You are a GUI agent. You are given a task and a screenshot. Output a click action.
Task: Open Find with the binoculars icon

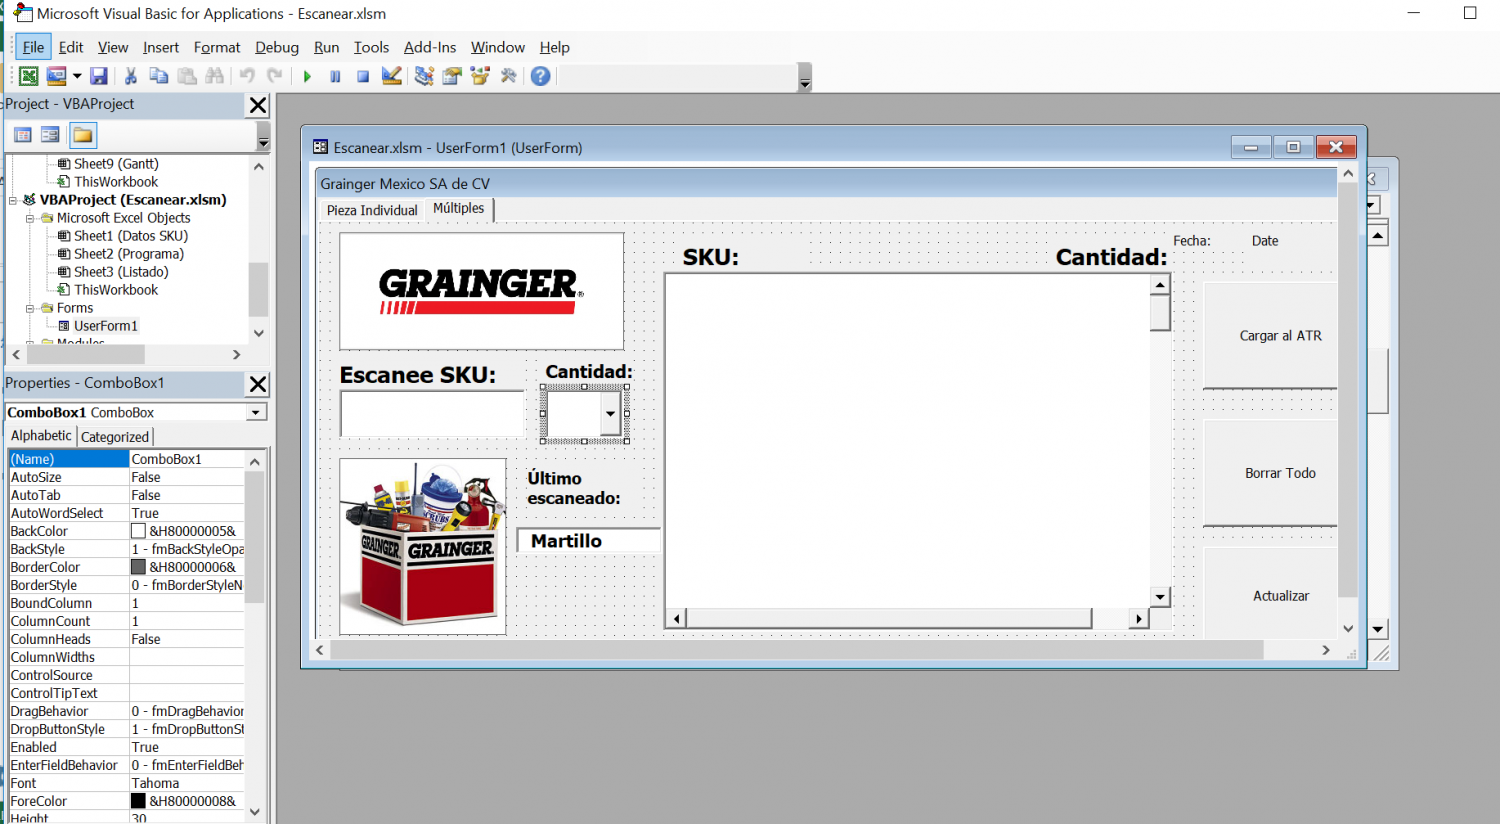[x=214, y=76]
